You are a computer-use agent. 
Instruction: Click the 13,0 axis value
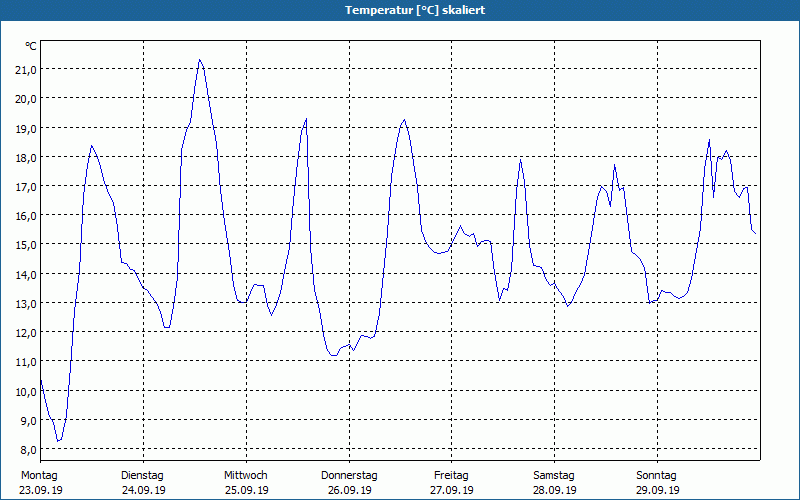[x=26, y=304]
